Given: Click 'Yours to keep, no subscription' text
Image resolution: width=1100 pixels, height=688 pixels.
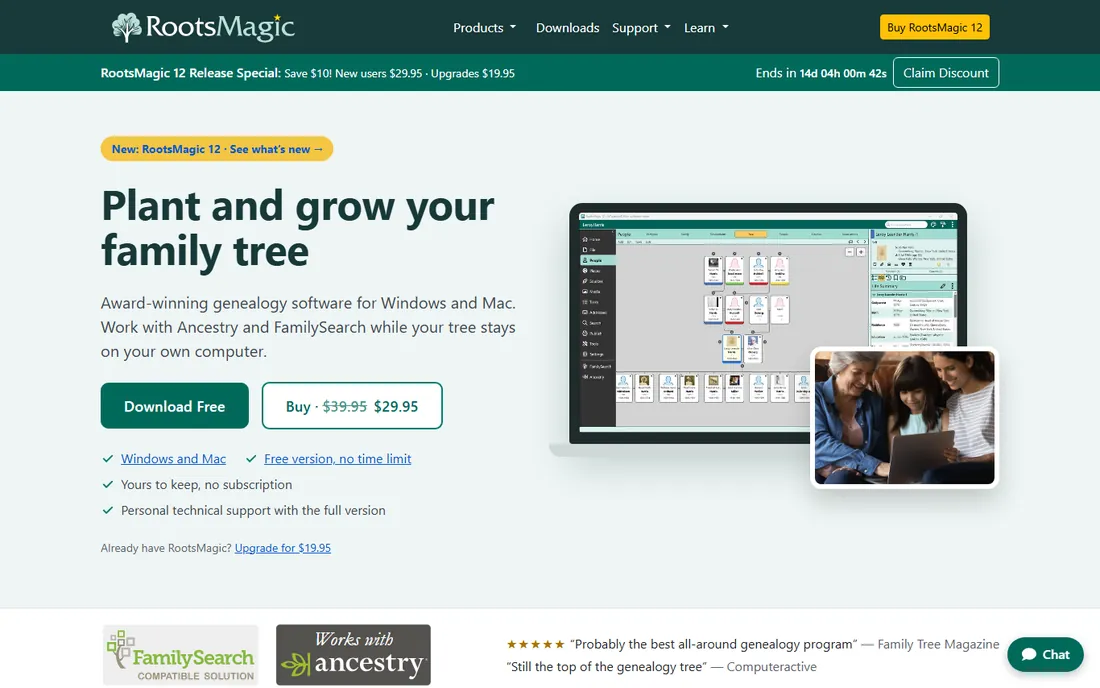Looking at the screenshot, I should [x=206, y=485].
